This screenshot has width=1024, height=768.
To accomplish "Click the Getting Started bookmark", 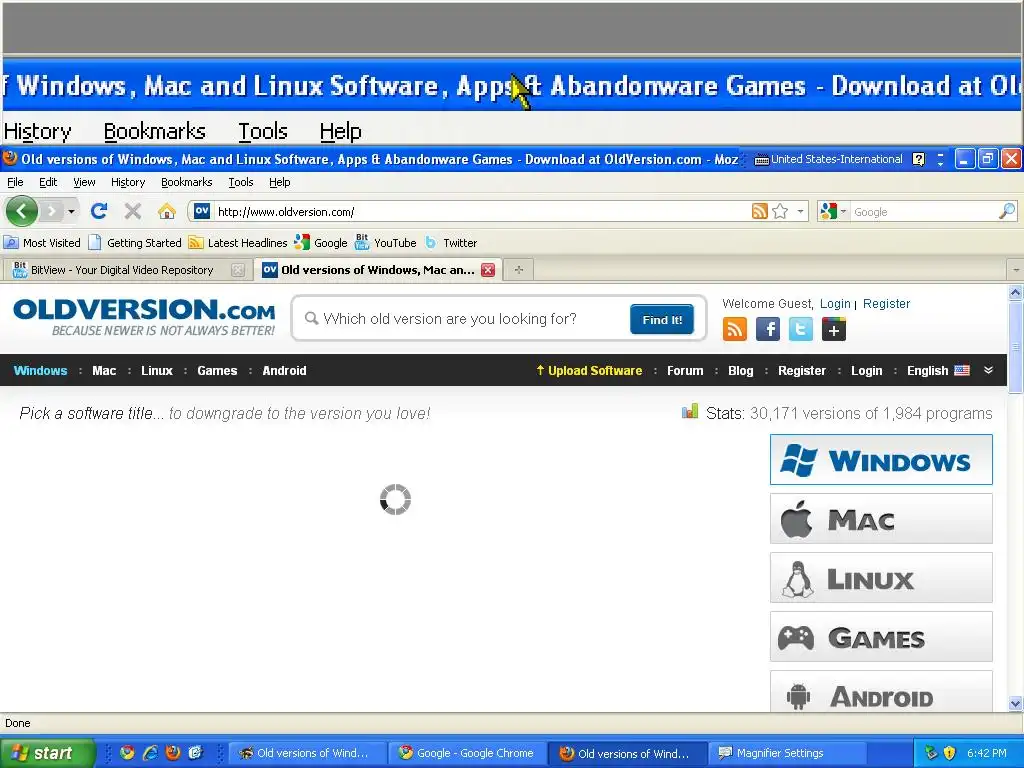I will pyautogui.click(x=135, y=243).
